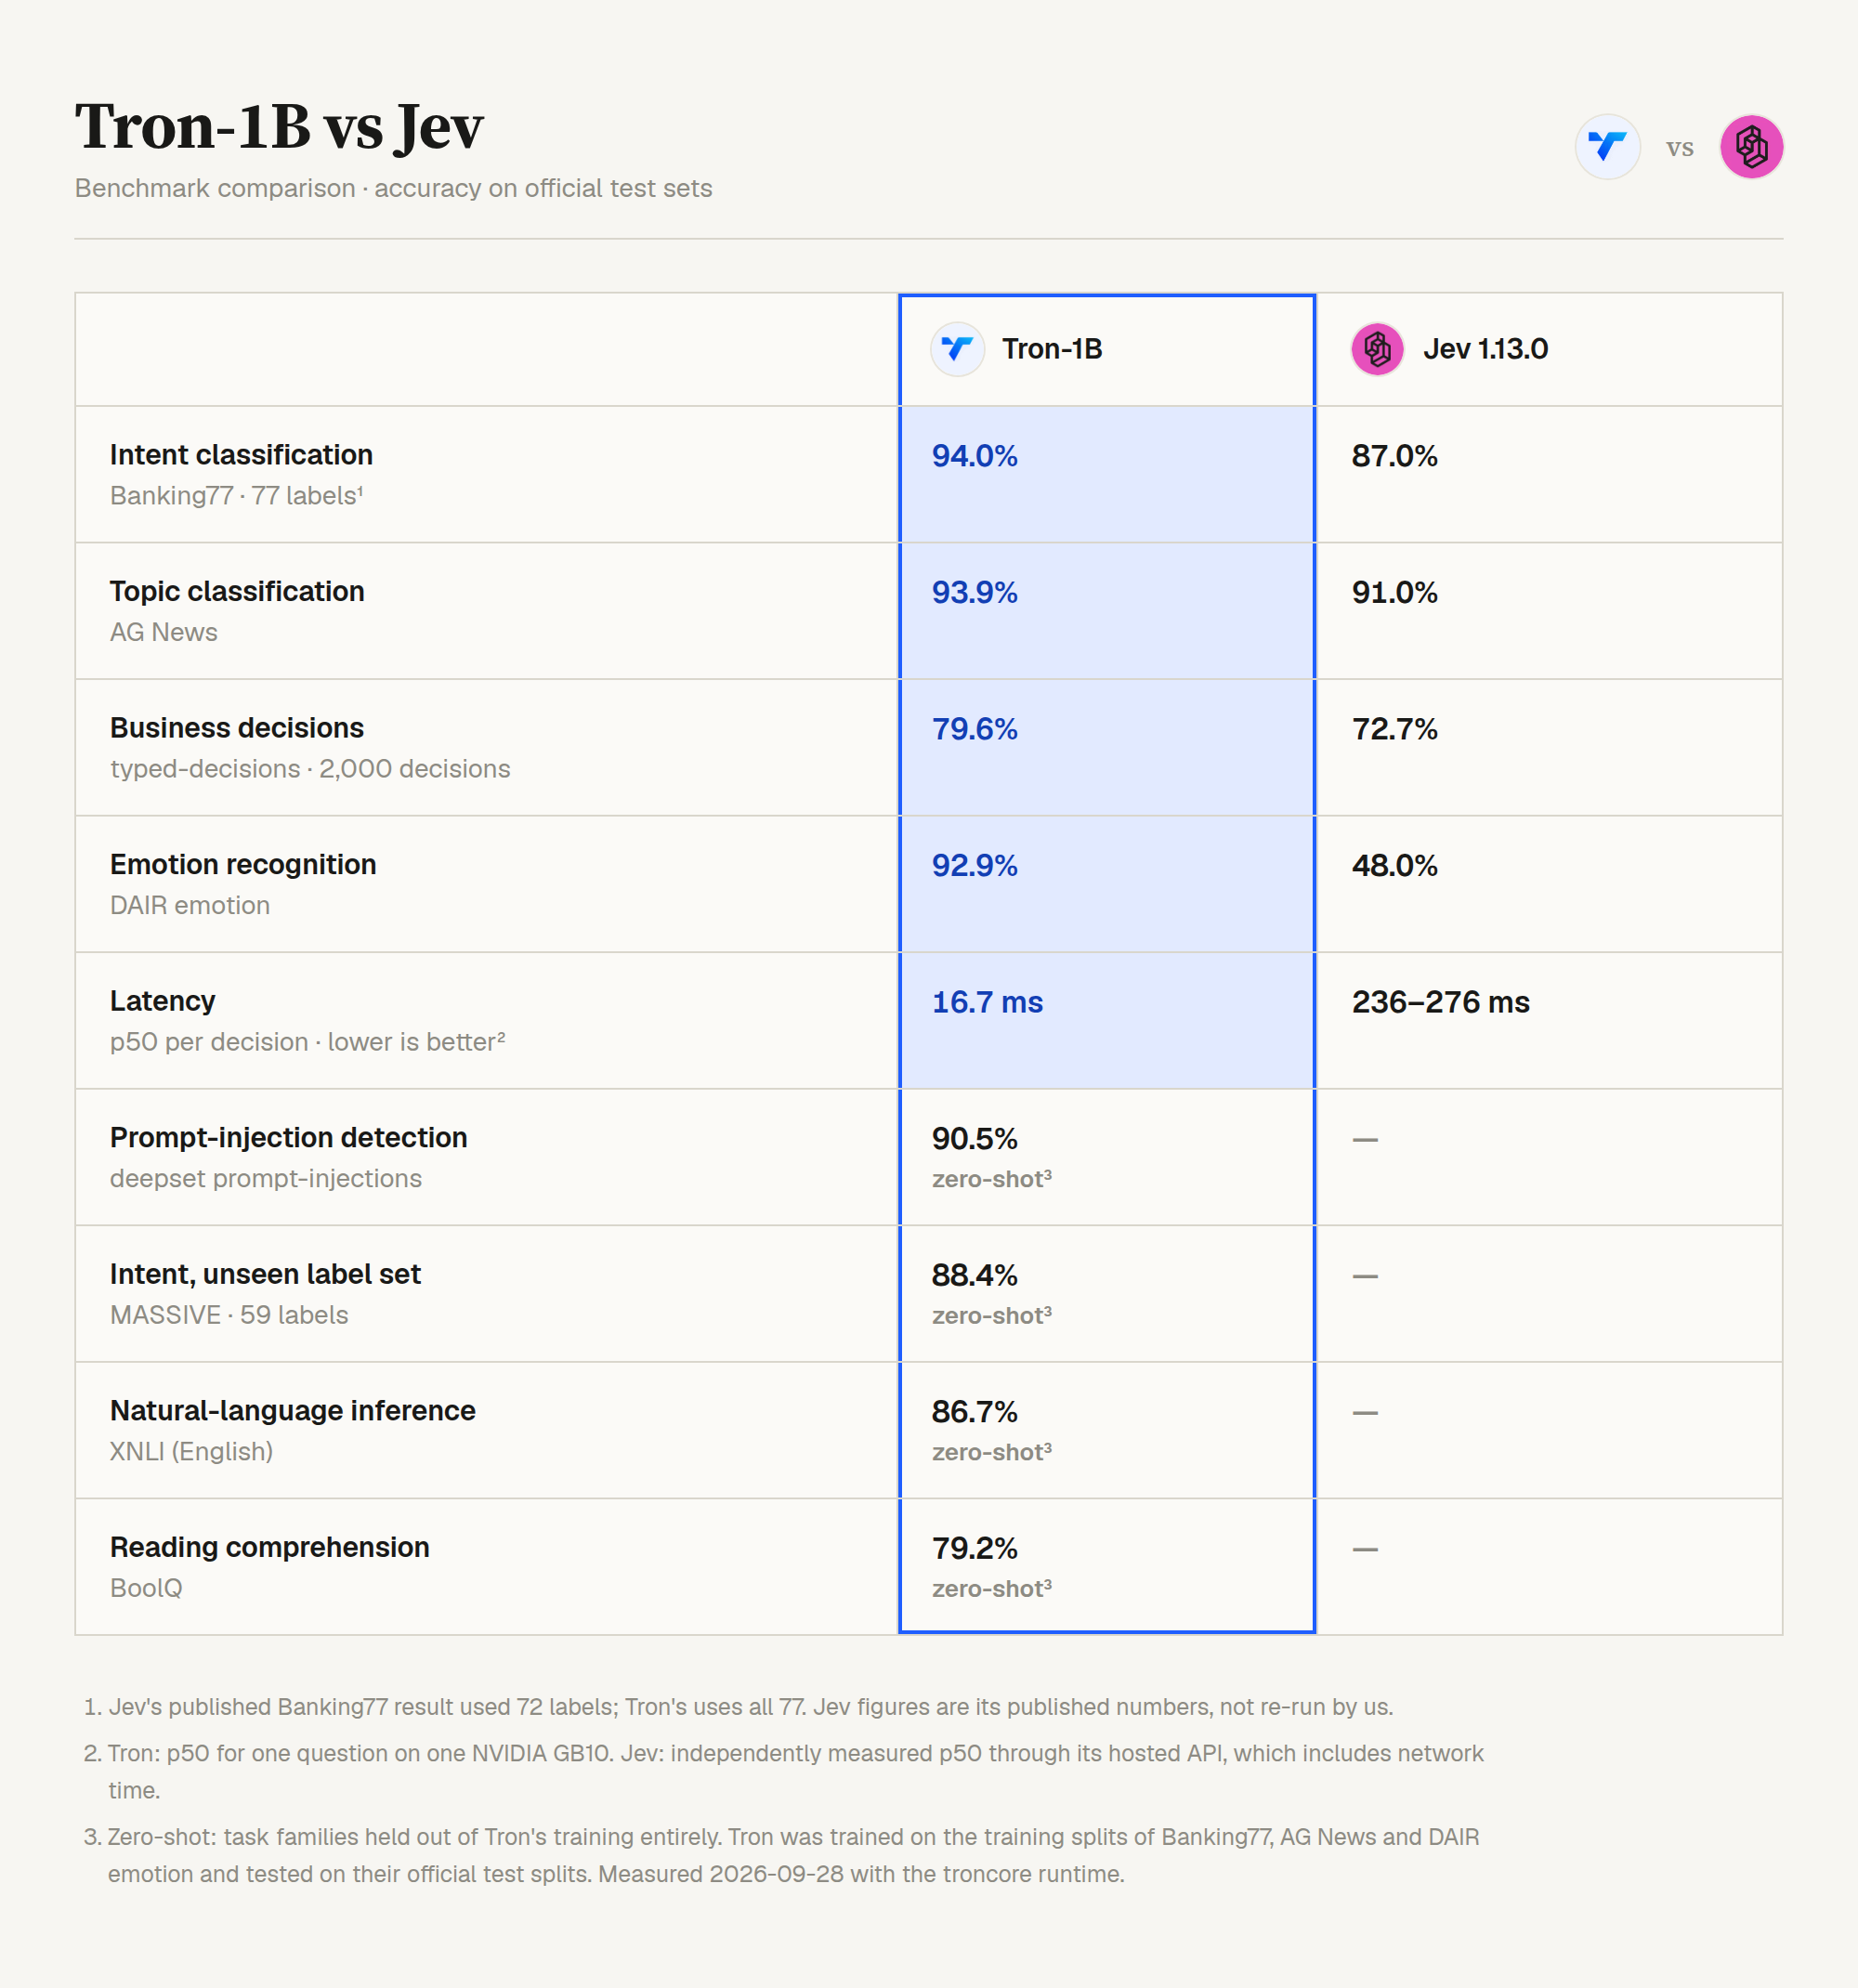Click the 88.4% value
Viewport: 1858px width, 1988px height.
[974, 1275]
